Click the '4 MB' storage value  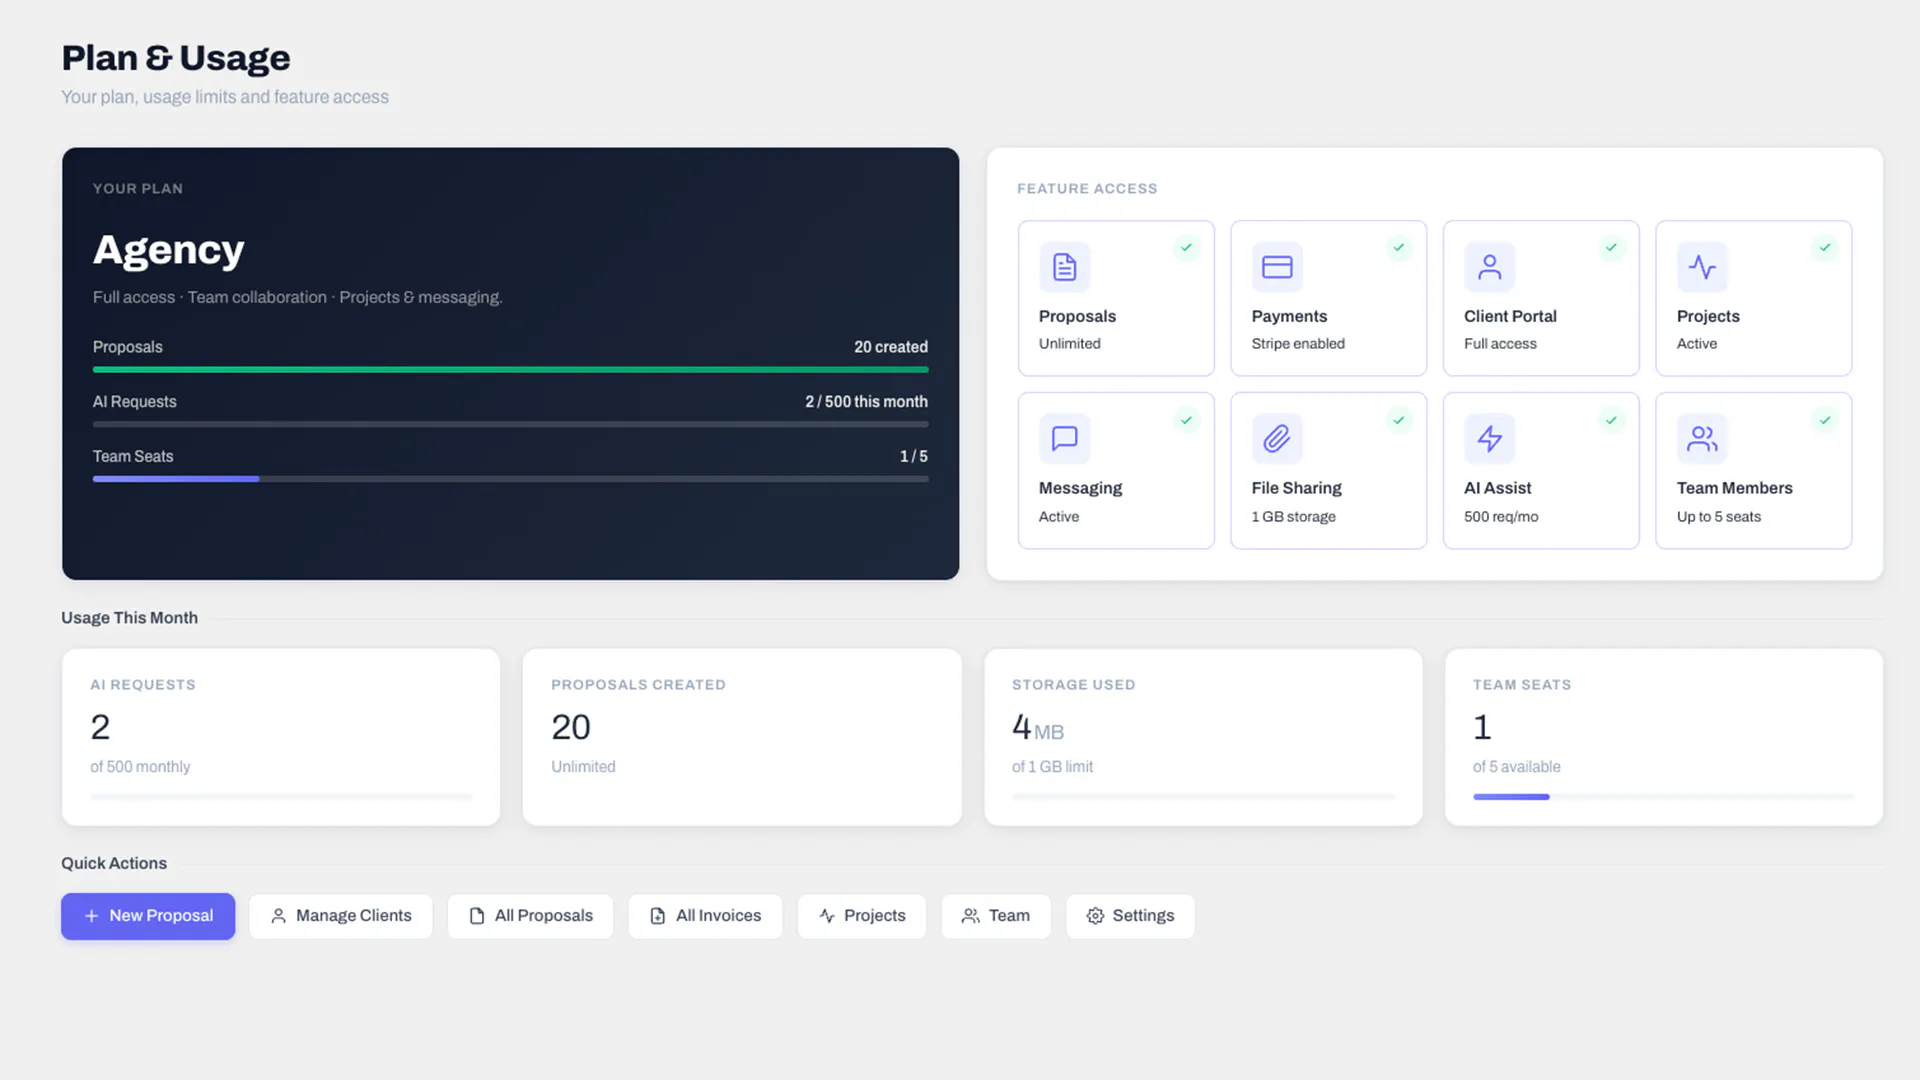click(x=1038, y=727)
